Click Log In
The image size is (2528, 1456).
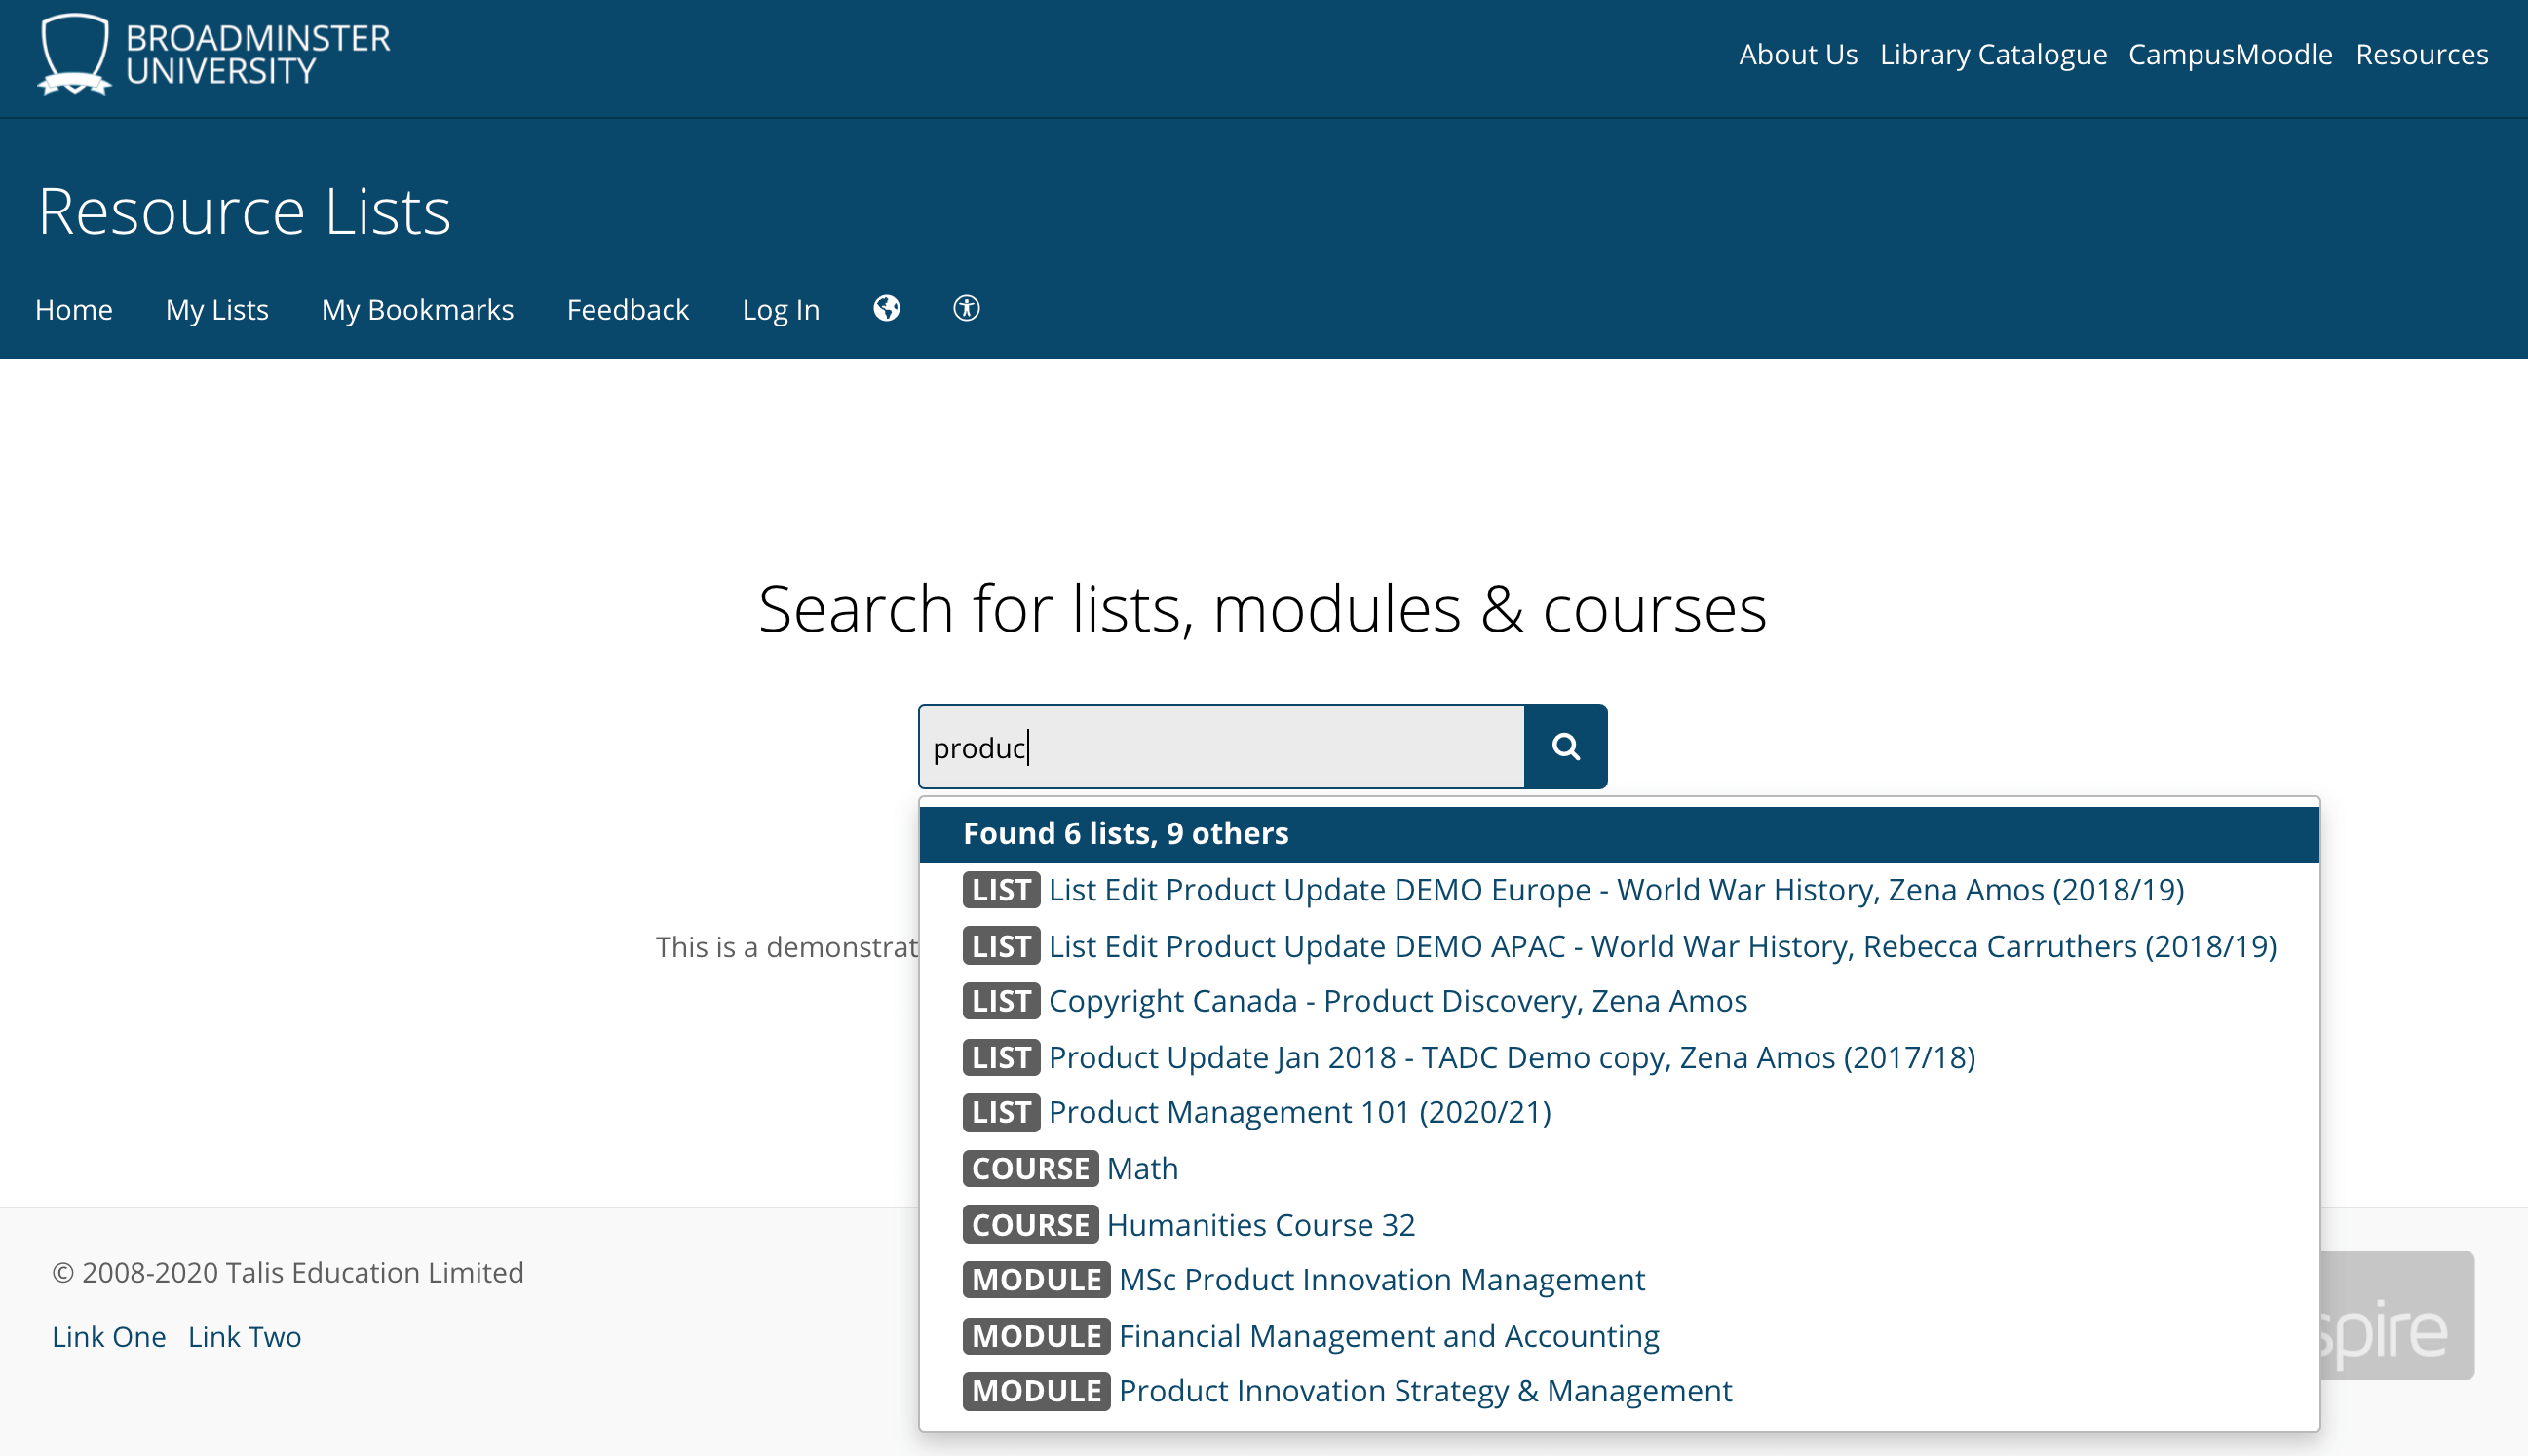coord(781,309)
